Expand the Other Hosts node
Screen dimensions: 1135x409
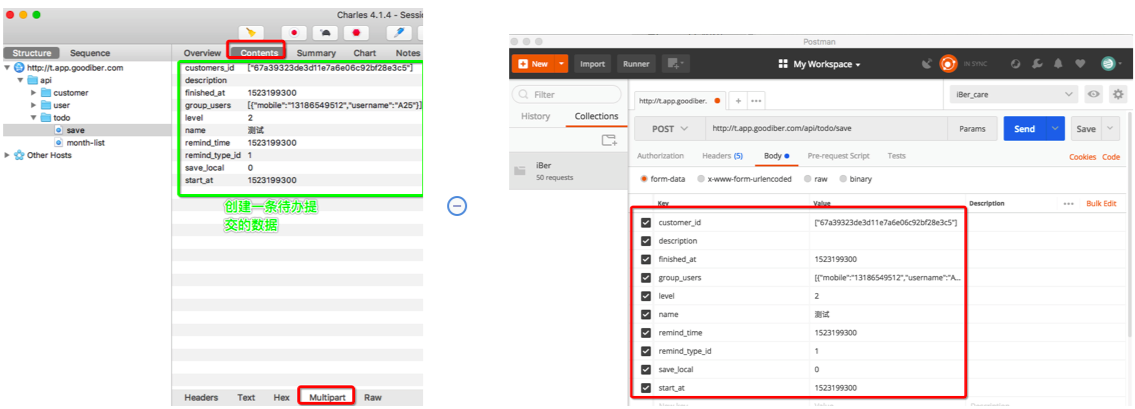7,155
